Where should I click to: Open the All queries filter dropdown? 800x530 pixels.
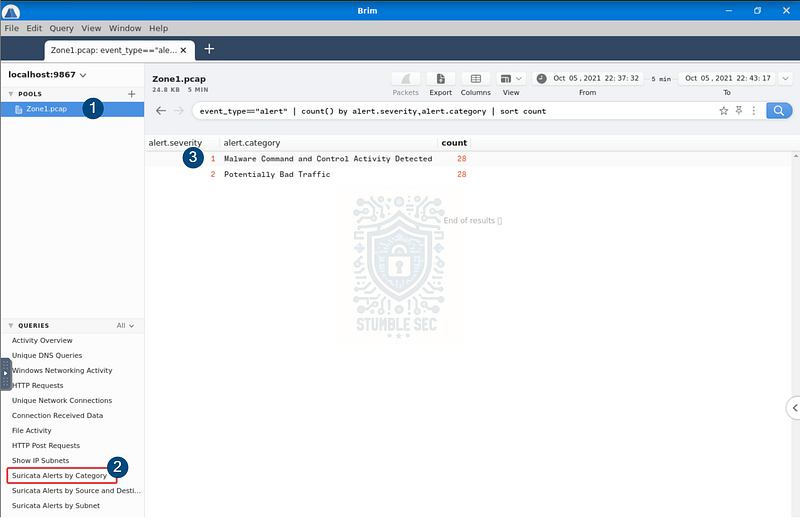coord(125,325)
